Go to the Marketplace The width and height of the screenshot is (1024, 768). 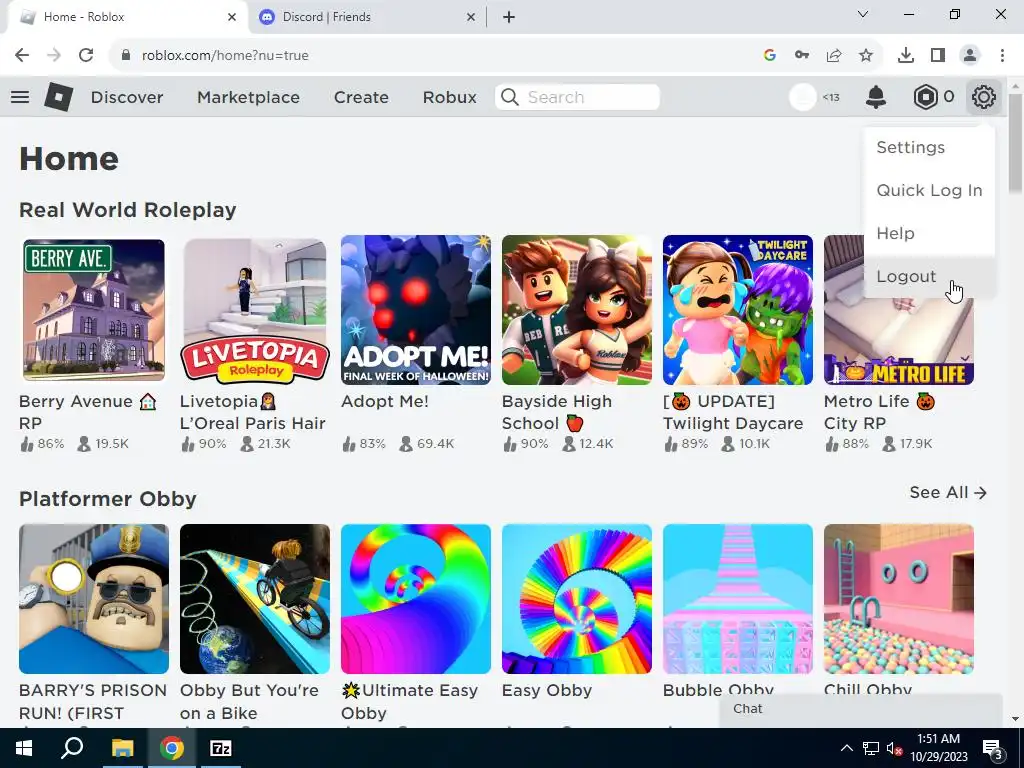(248, 97)
